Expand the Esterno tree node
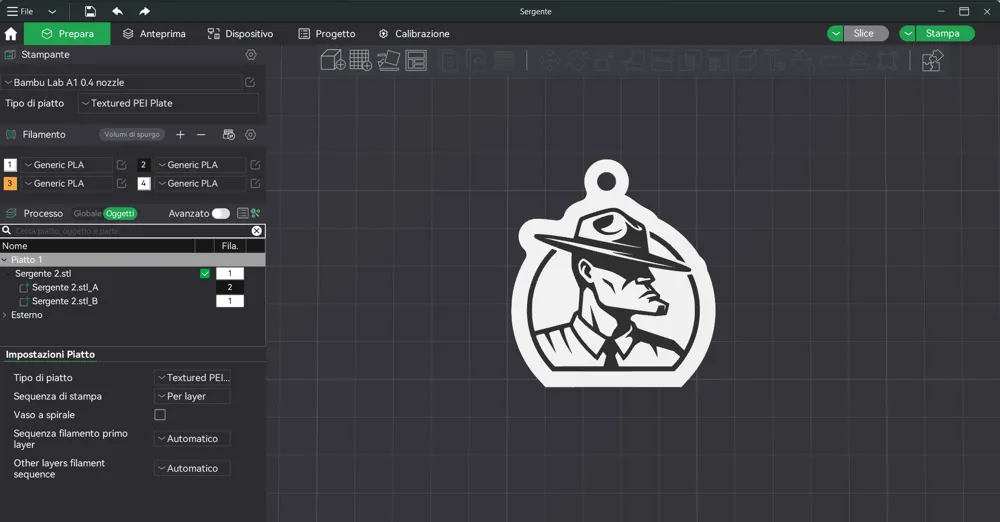 [x=5, y=315]
